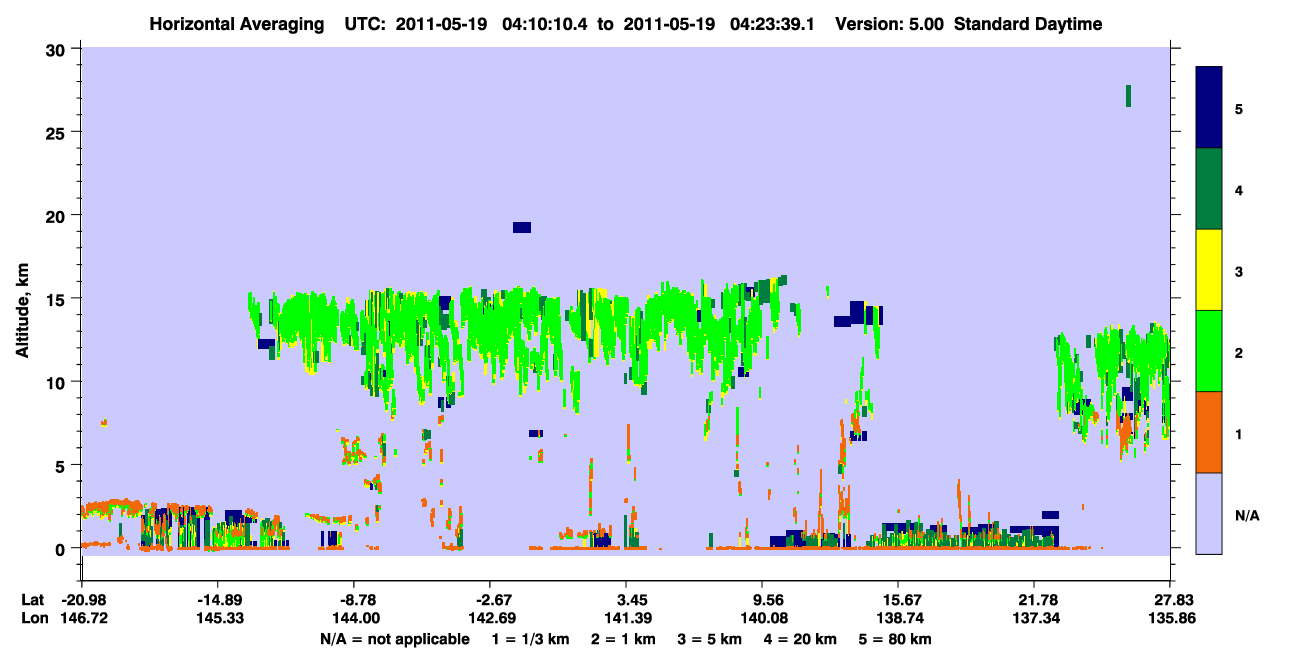Screen dimensions: 1300x667
Task: Click the dark green level 4 color swatch
Action: (x=1209, y=189)
